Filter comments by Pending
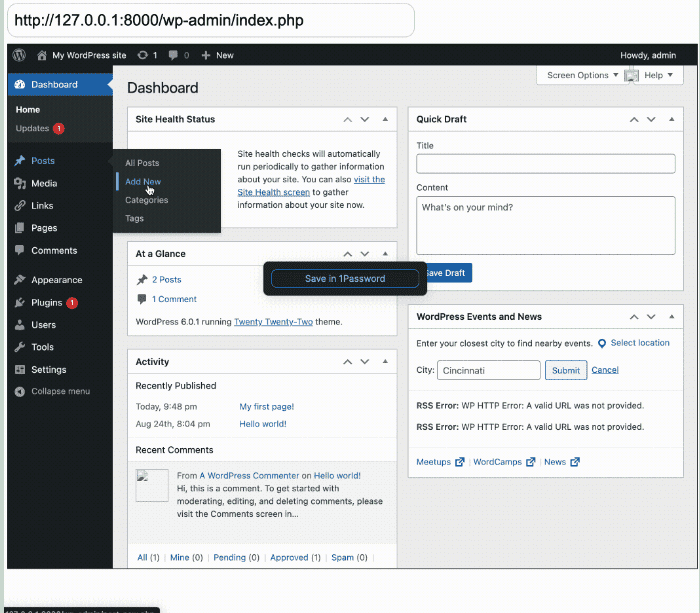 click(236, 558)
